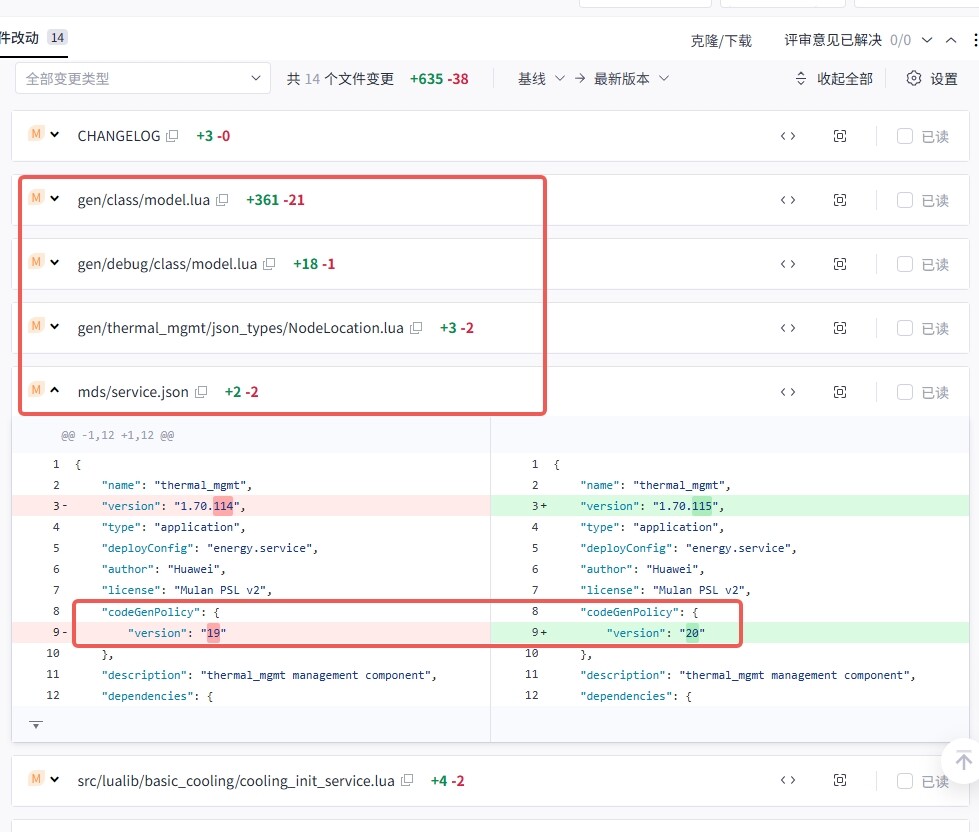
Task: Mark mds/service.json as read
Action: 905,392
